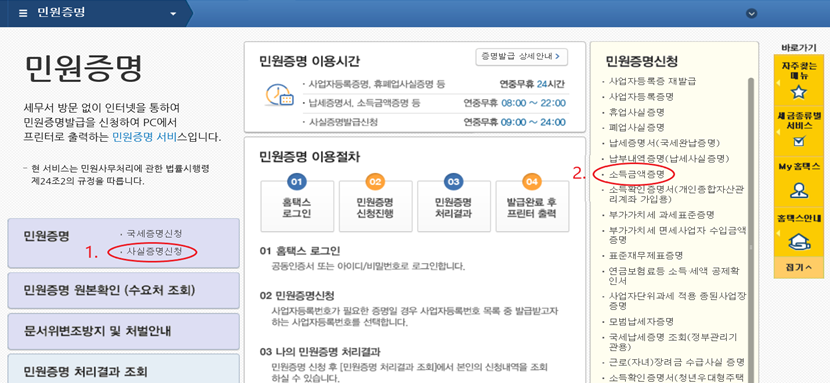Image resolution: width=830 pixels, height=384 pixels.
Task: Select 납세증명서(국세완납증명)
Action: pos(664,143)
